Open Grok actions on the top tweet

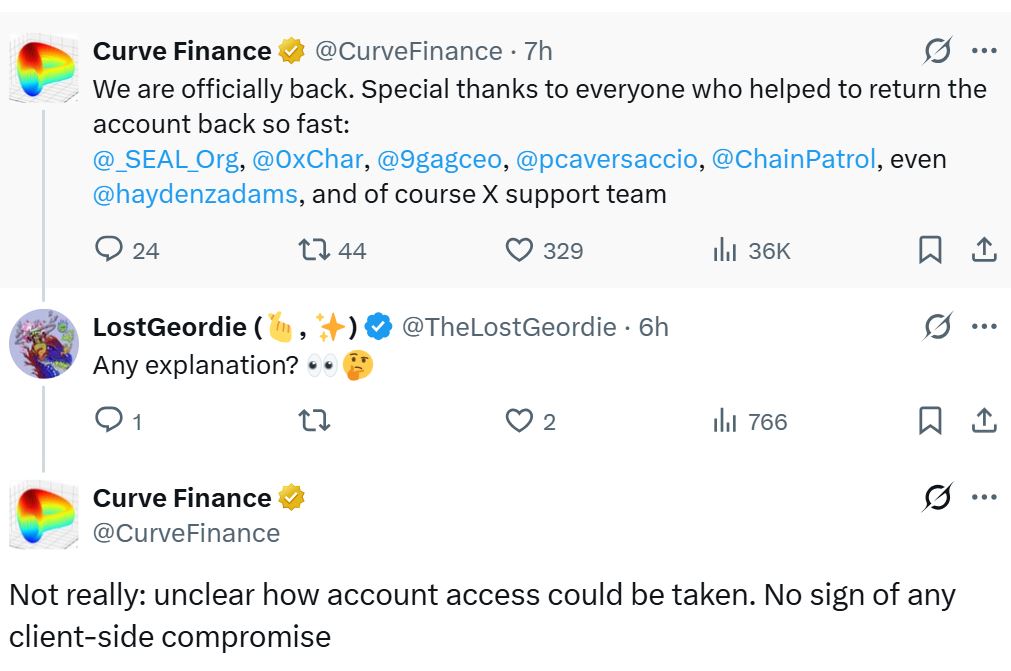[938, 50]
